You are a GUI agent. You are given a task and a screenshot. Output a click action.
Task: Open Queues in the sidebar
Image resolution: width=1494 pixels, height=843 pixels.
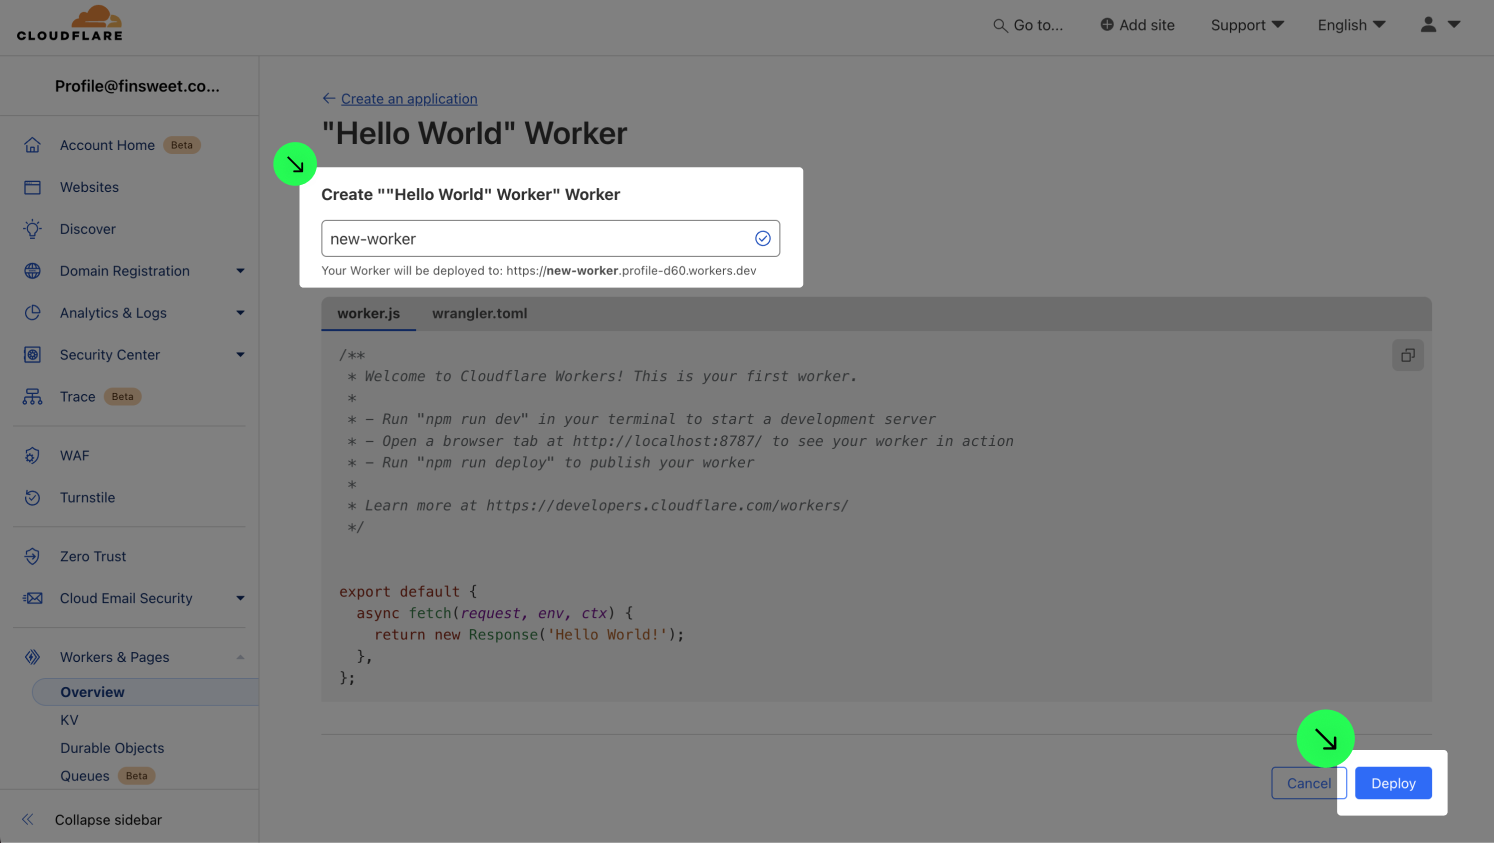[85, 776]
